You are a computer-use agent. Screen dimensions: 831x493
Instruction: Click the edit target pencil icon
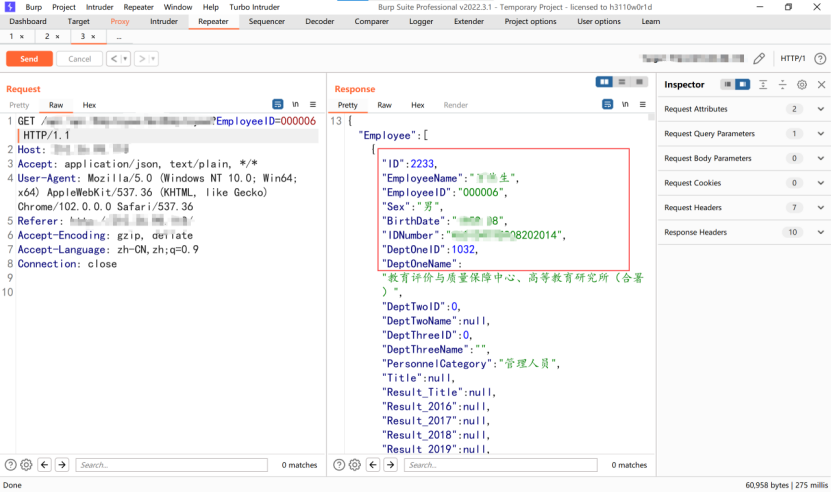tap(759, 58)
